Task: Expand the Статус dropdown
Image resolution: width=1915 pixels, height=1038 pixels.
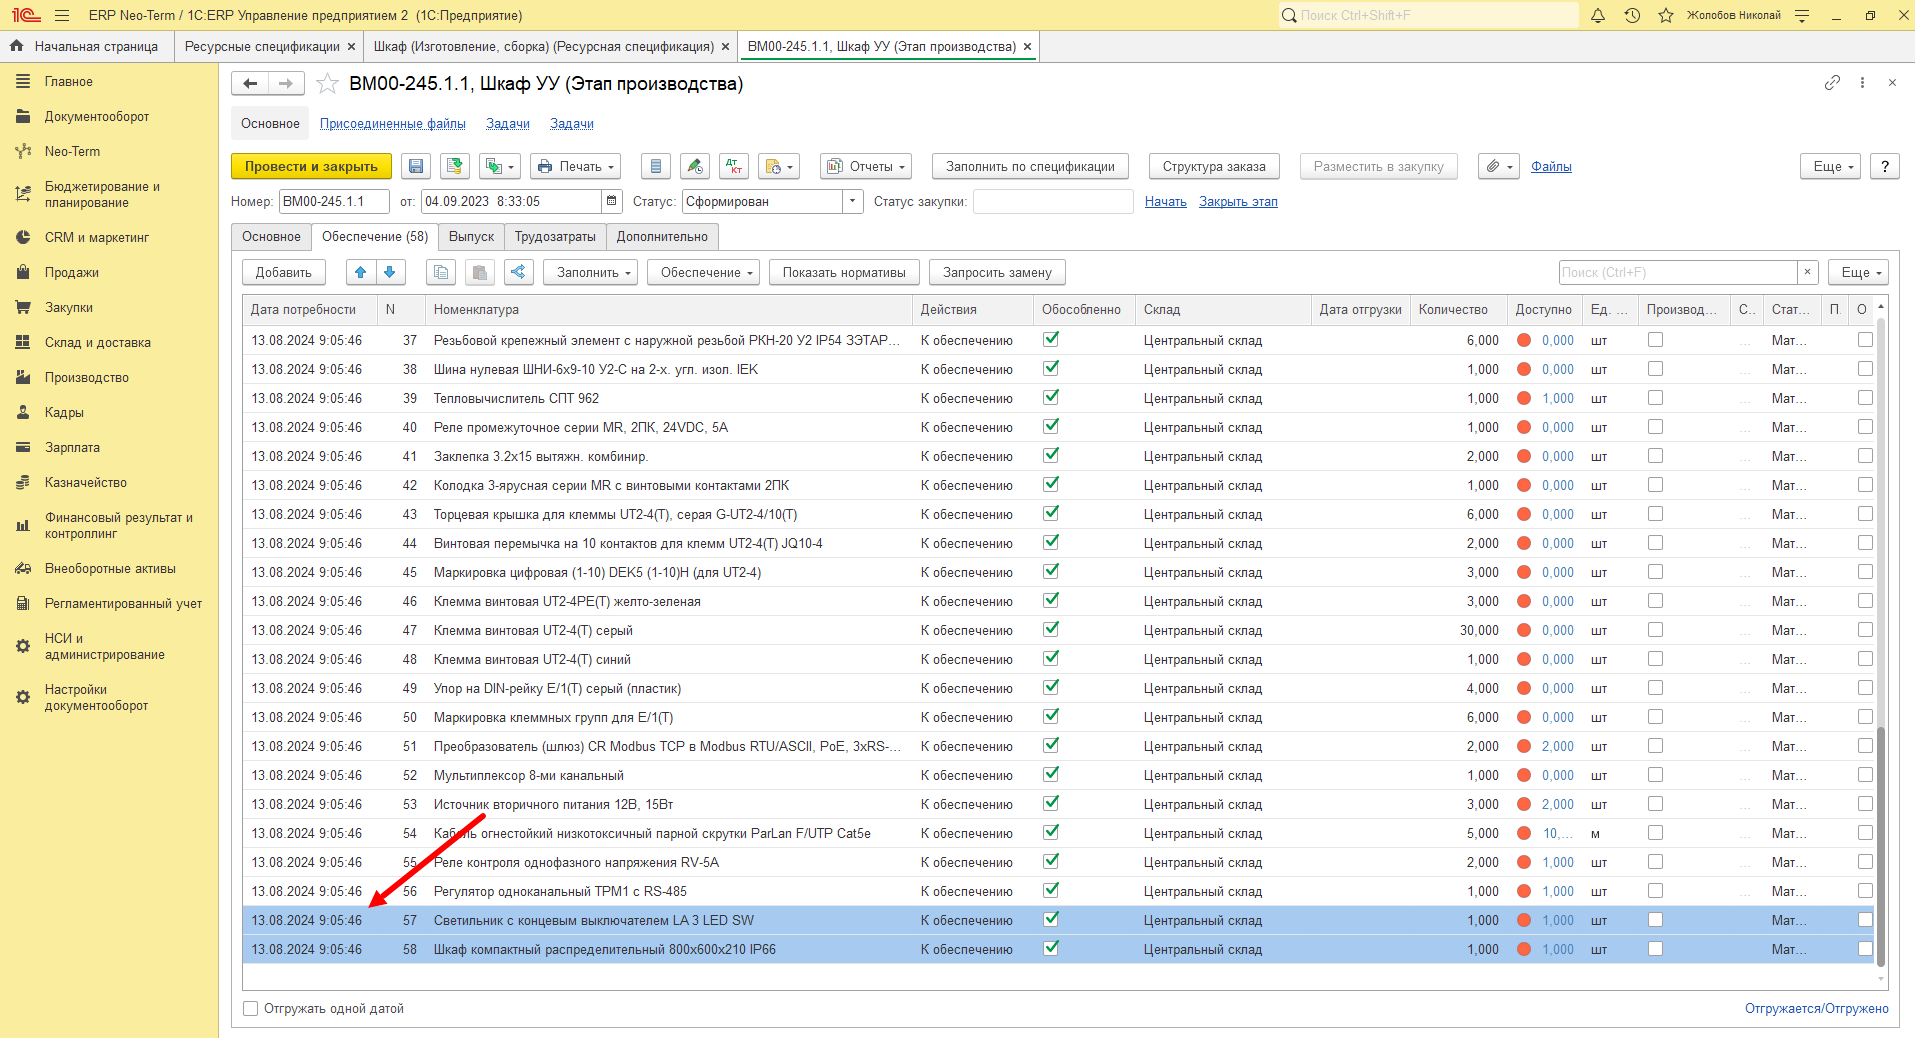Action: click(853, 201)
